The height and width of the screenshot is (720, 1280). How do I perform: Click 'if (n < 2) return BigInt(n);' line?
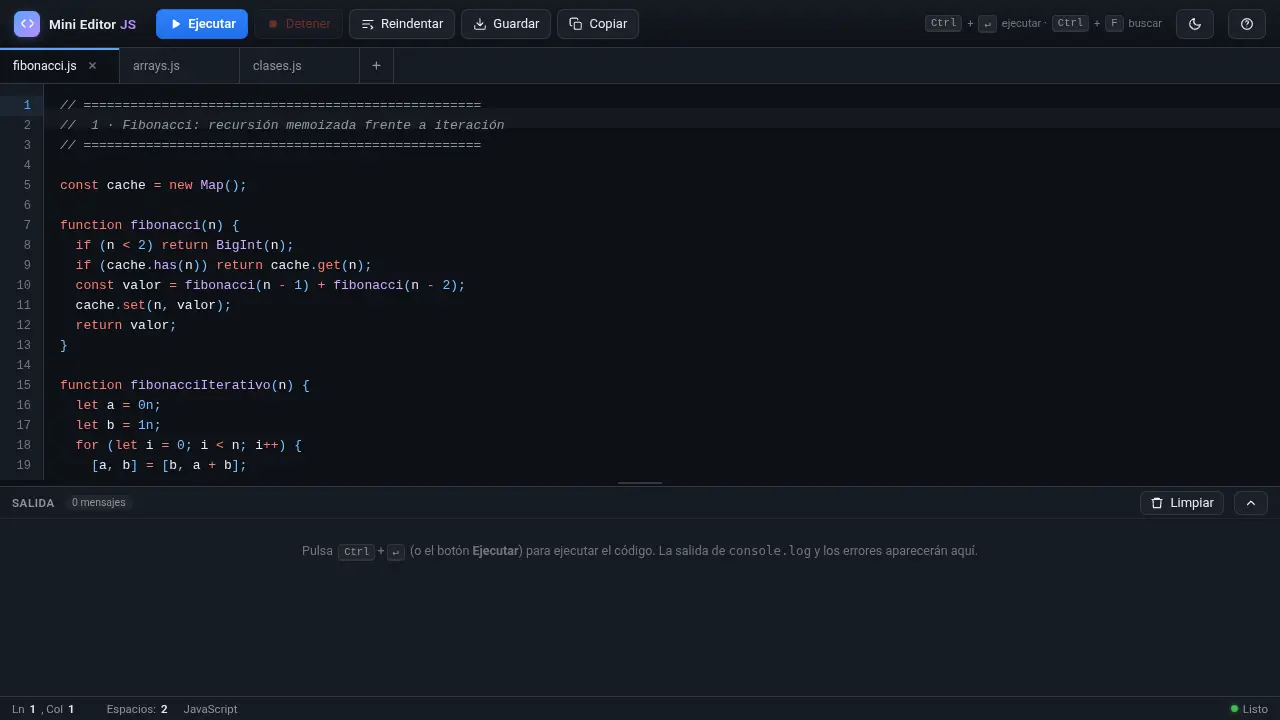[185, 245]
